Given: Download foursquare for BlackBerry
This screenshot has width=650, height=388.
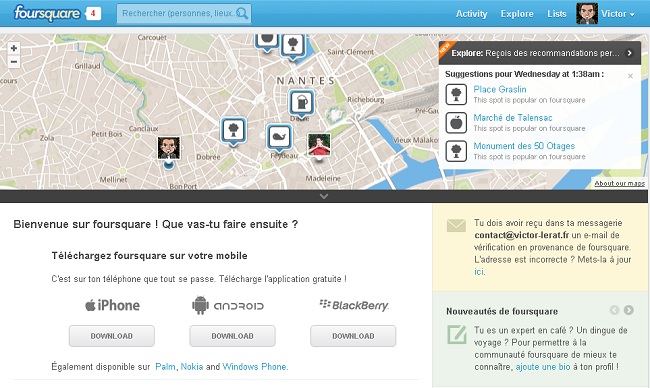Looking at the screenshot, I should pos(353,336).
